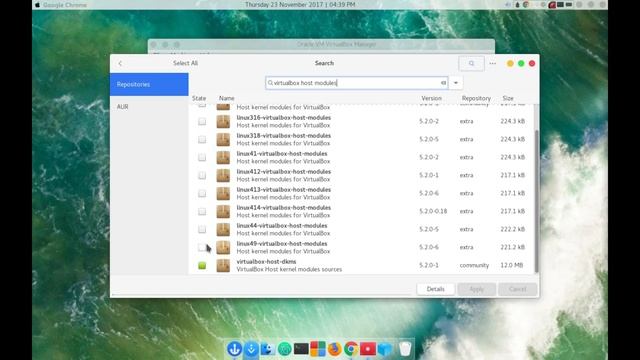Viewport: 640px width, 360px height.
Task: Select the AUR sidebar tab
Action: pos(149,107)
